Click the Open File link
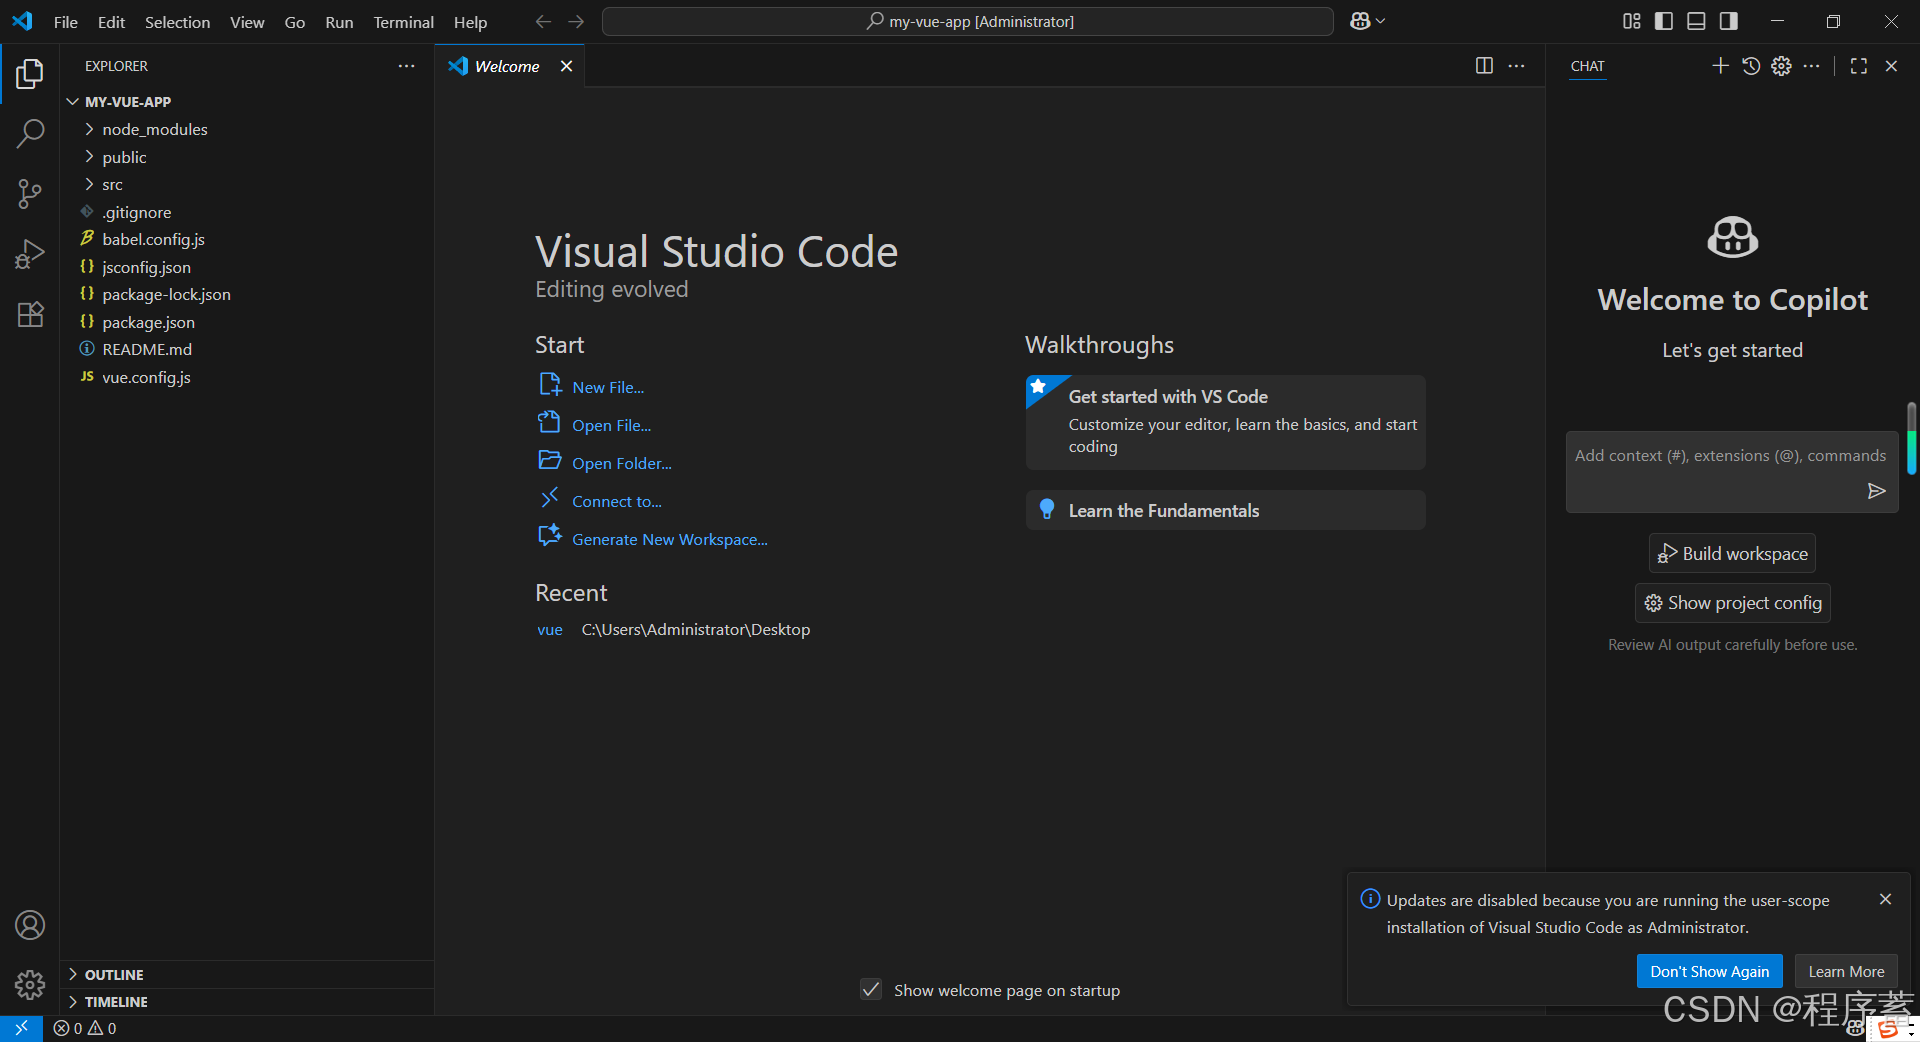The image size is (1920, 1042). [611, 425]
